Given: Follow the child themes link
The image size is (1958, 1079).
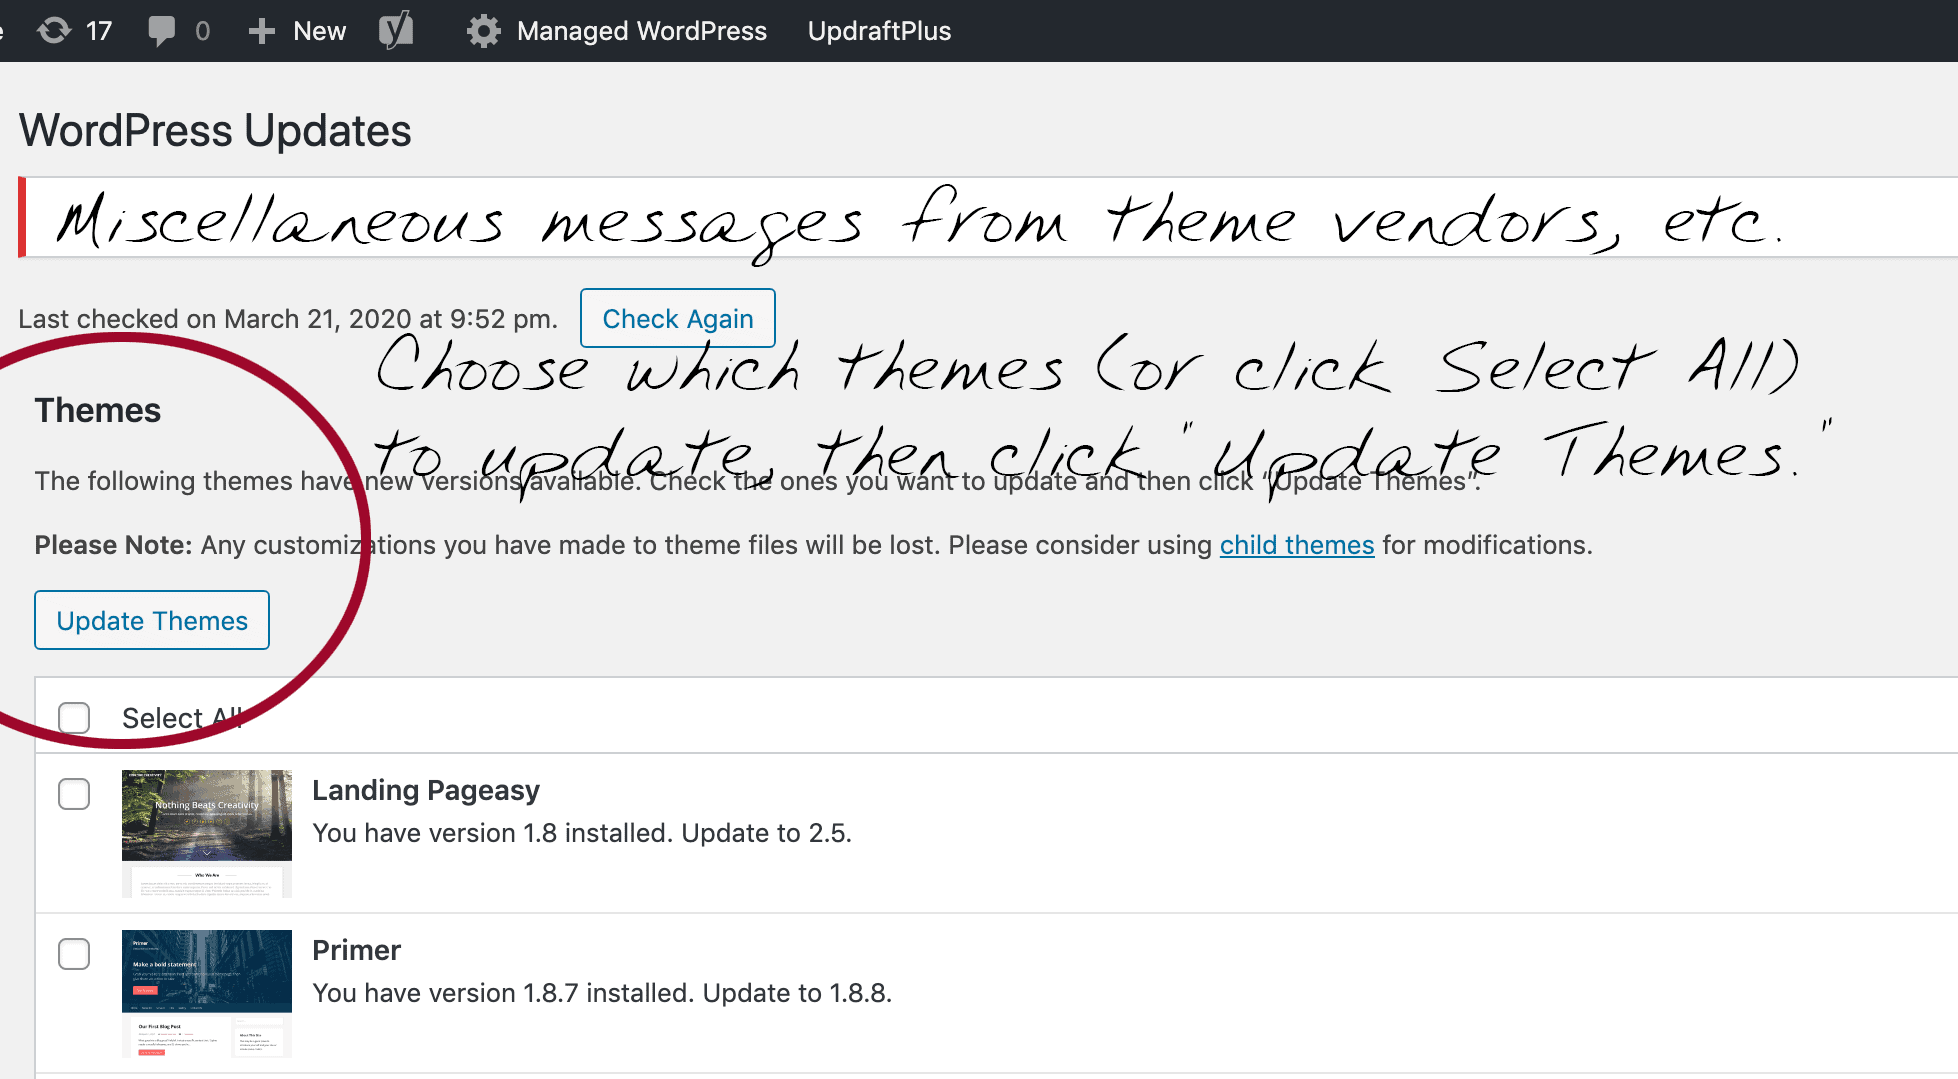Looking at the screenshot, I should point(1297,545).
